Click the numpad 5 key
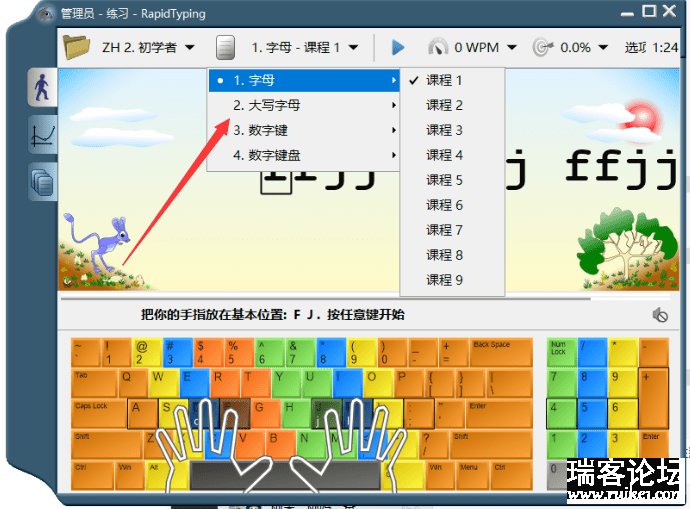690x509 pixels. point(592,414)
